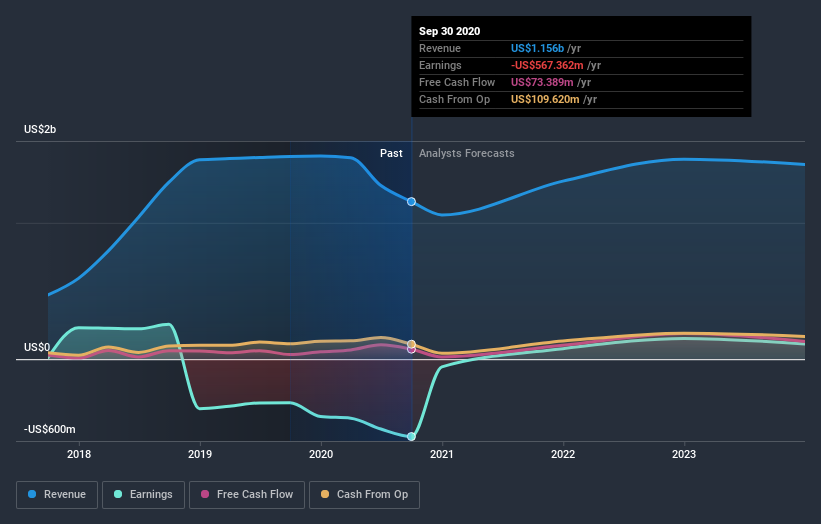821x524 pixels.
Task: Click the -US$567.362m earnings value
Action: (547, 65)
